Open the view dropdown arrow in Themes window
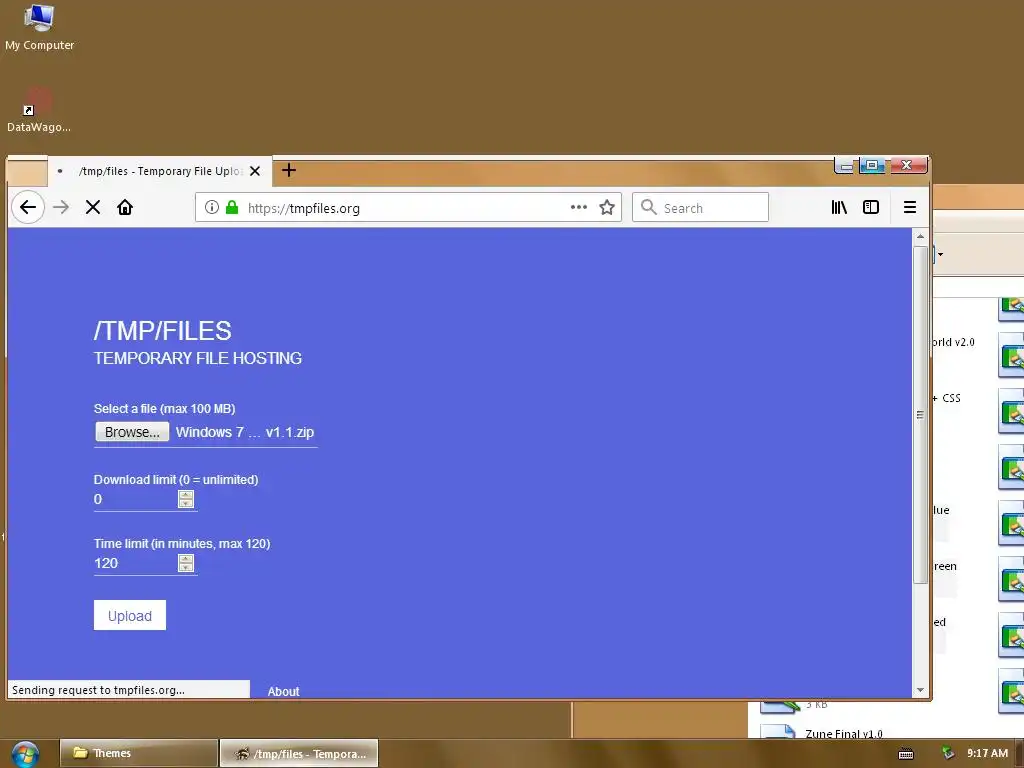This screenshot has height=768, width=1024. pos(940,254)
